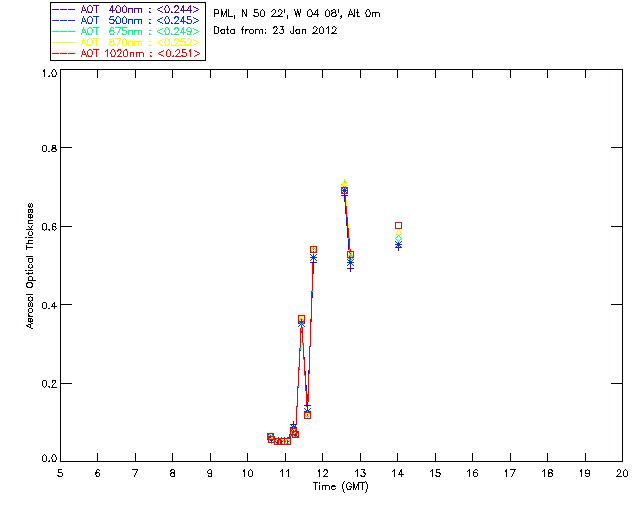
Task: Select the legend entry 'AOT 500nm : <0.245>'
Action: click(128, 20)
